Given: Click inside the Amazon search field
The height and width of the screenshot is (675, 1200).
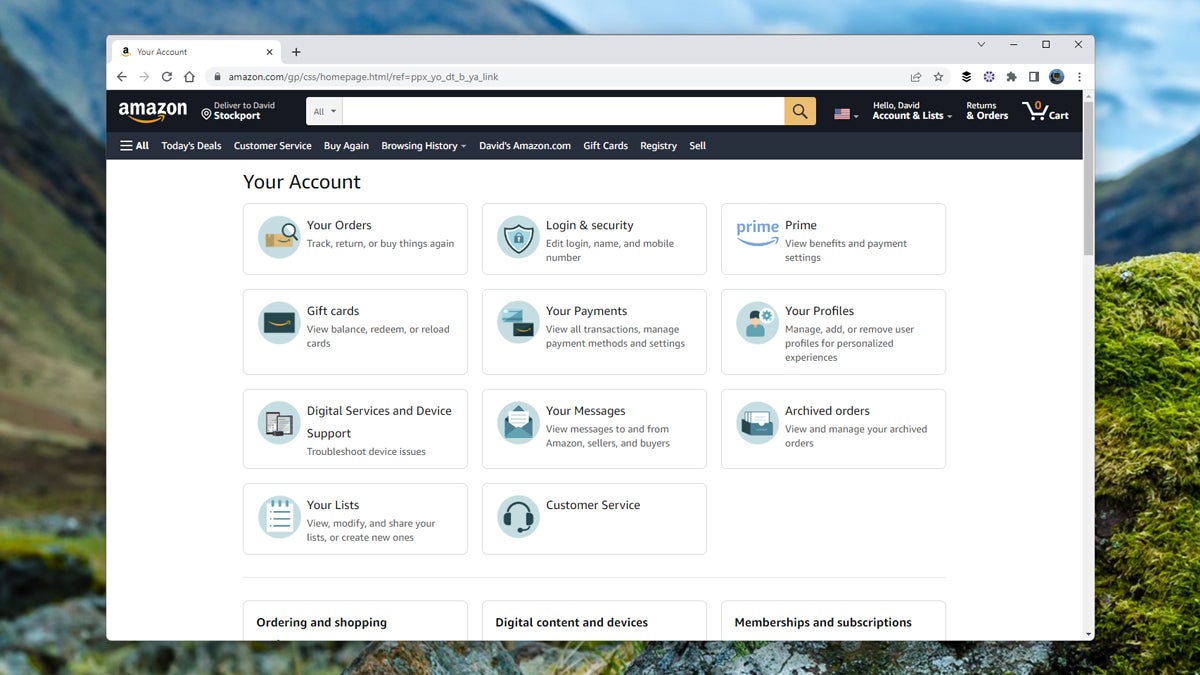Looking at the screenshot, I should tap(560, 111).
